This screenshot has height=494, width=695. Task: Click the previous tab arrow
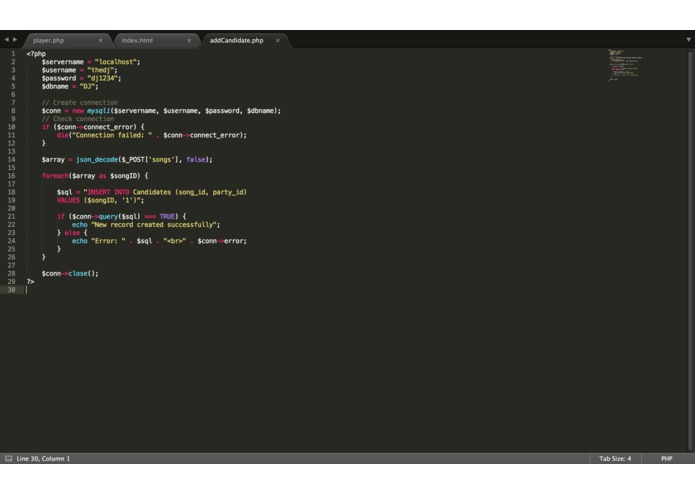6,40
